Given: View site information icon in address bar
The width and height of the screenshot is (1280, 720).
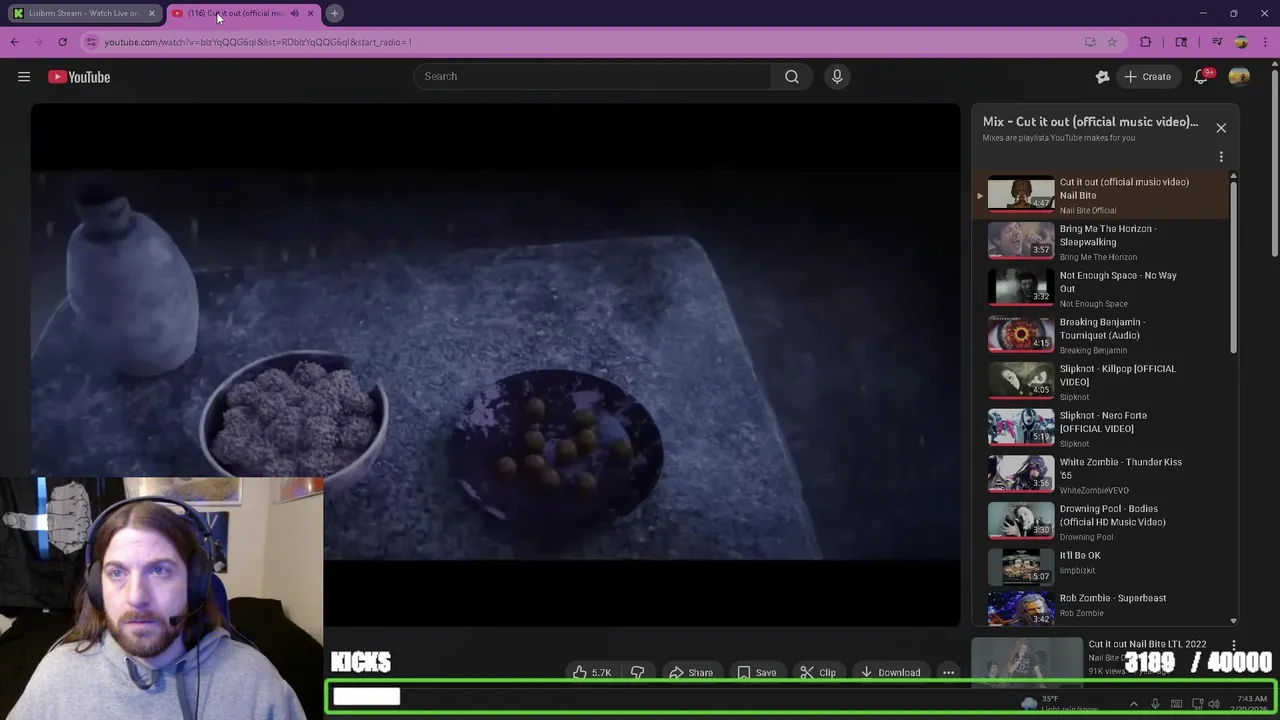Looking at the screenshot, I should click(91, 42).
